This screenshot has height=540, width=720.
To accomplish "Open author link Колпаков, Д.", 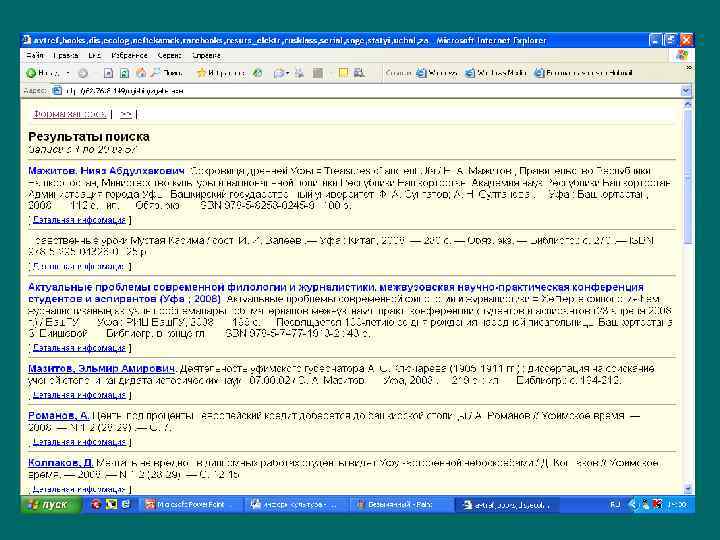I will tap(61, 462).
